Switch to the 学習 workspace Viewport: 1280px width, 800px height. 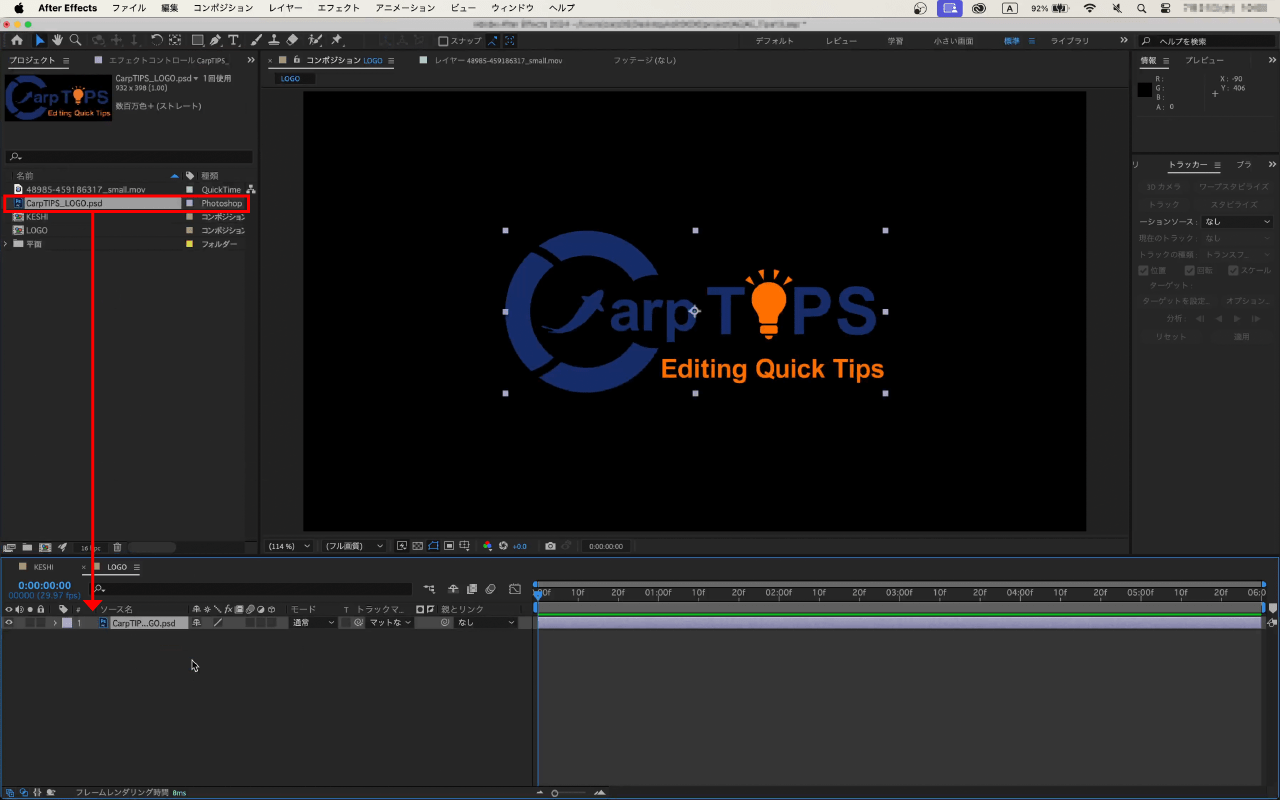pyautogui.click(x=895, y=41)
